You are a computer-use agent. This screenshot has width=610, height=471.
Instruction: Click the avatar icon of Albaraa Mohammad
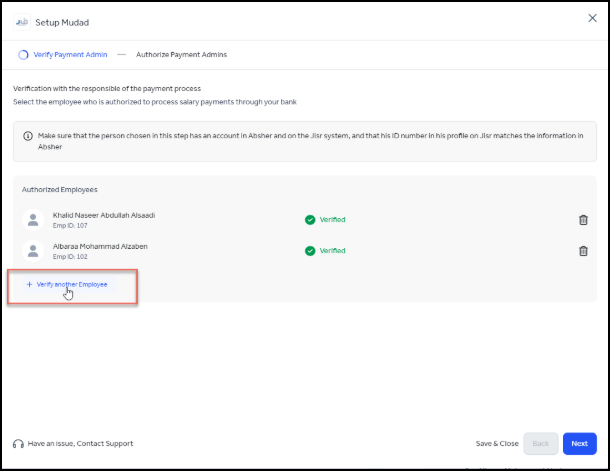[35, 251]
